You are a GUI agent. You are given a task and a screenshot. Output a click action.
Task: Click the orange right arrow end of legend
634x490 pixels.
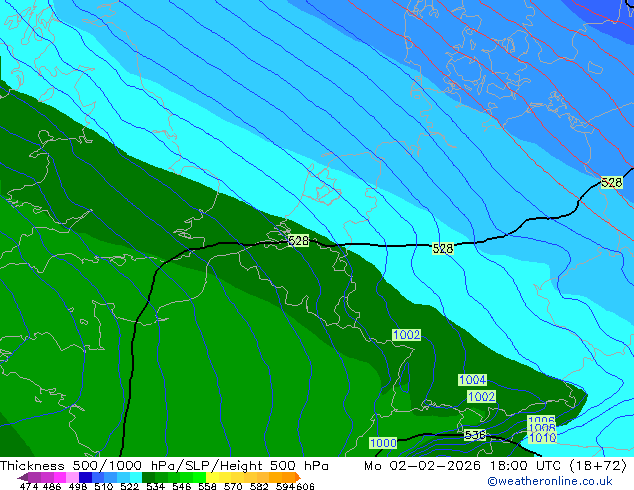(298, 478)
